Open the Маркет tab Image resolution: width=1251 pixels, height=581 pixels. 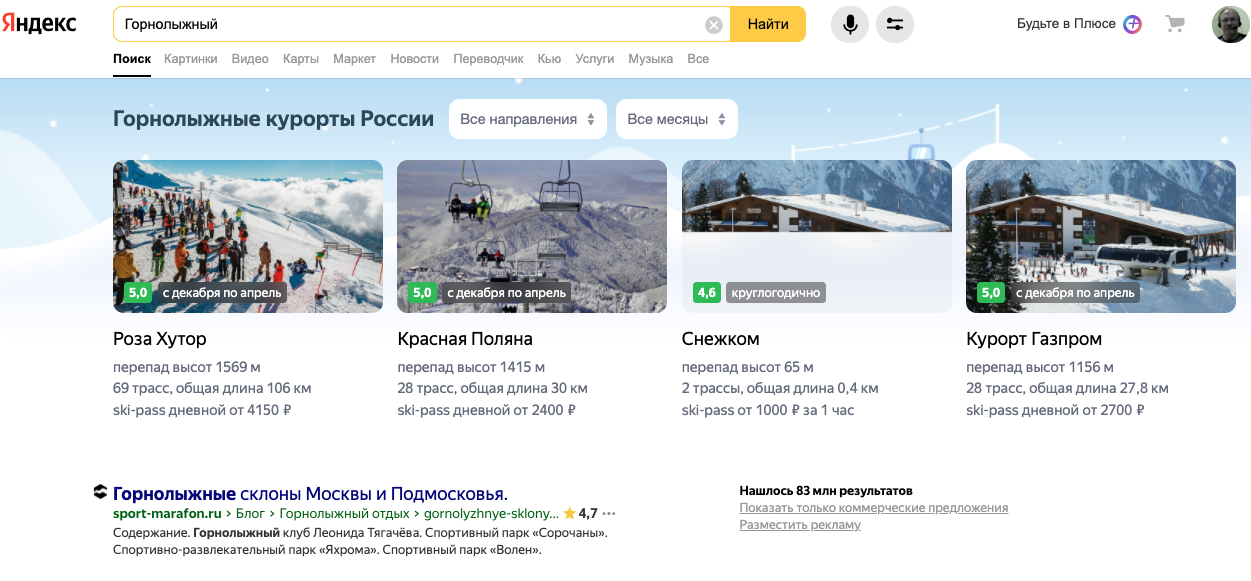[x=355, y=59]
